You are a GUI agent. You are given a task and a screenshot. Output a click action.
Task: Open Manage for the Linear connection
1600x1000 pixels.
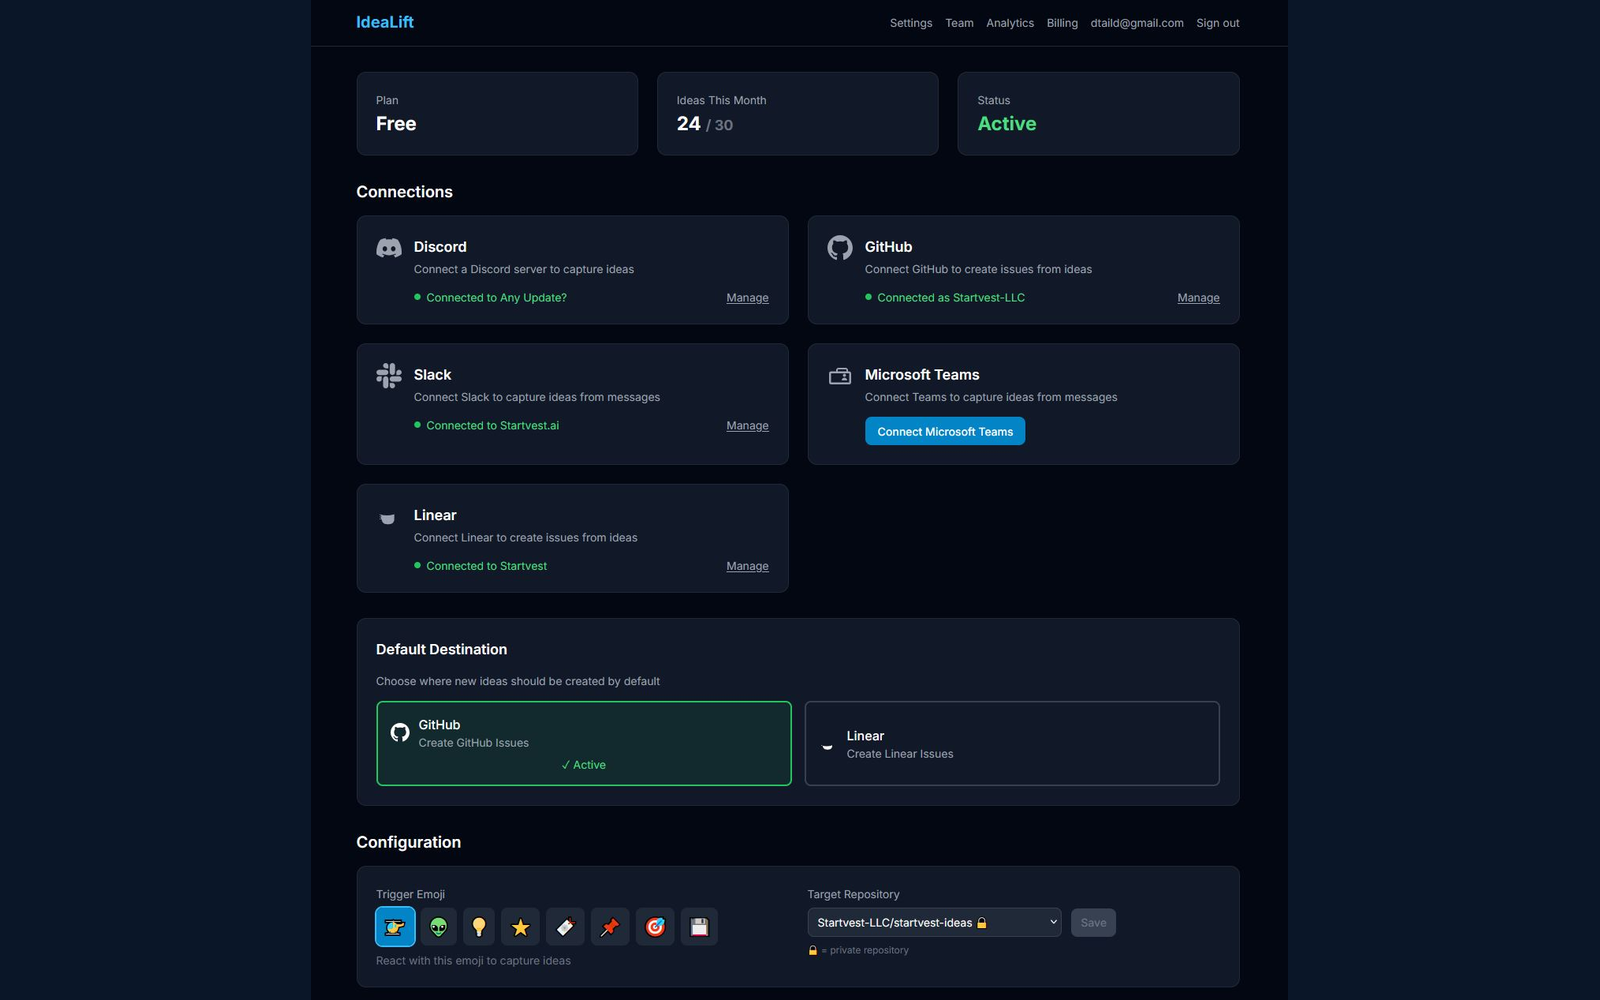[x=746, y=565]
